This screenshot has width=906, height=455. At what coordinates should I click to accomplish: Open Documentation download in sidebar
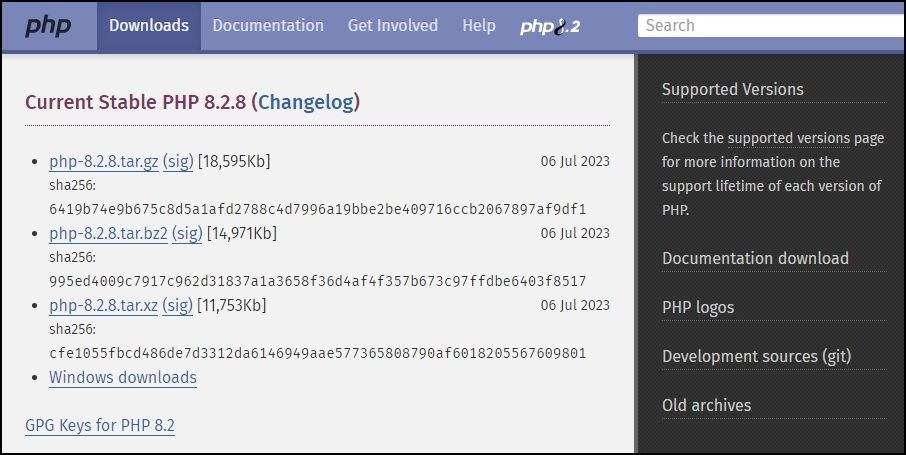click(755, 258)
